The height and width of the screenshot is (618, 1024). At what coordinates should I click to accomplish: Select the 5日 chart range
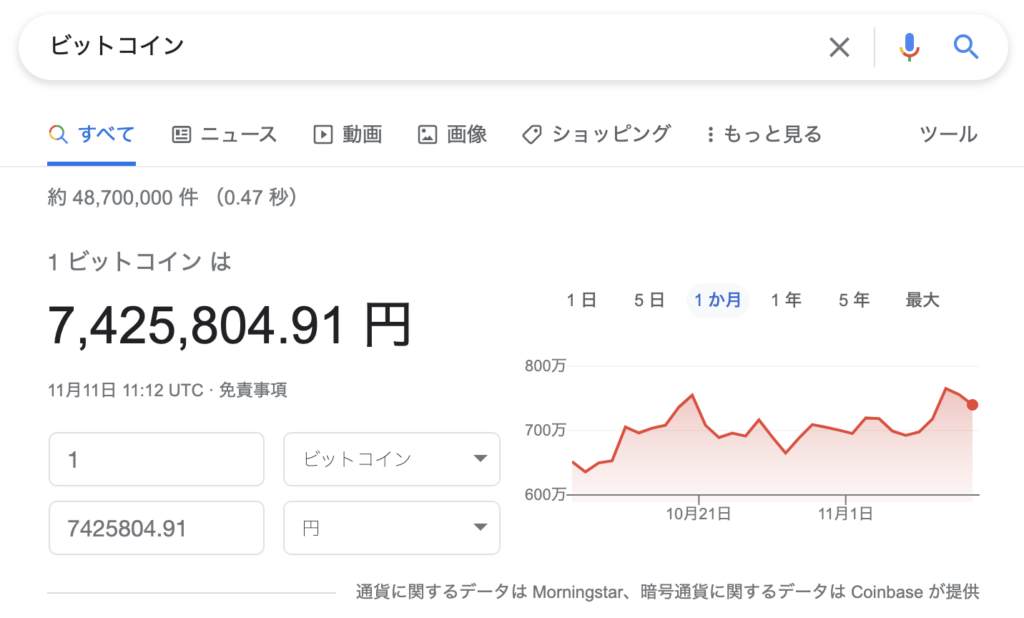pos(649,300)
